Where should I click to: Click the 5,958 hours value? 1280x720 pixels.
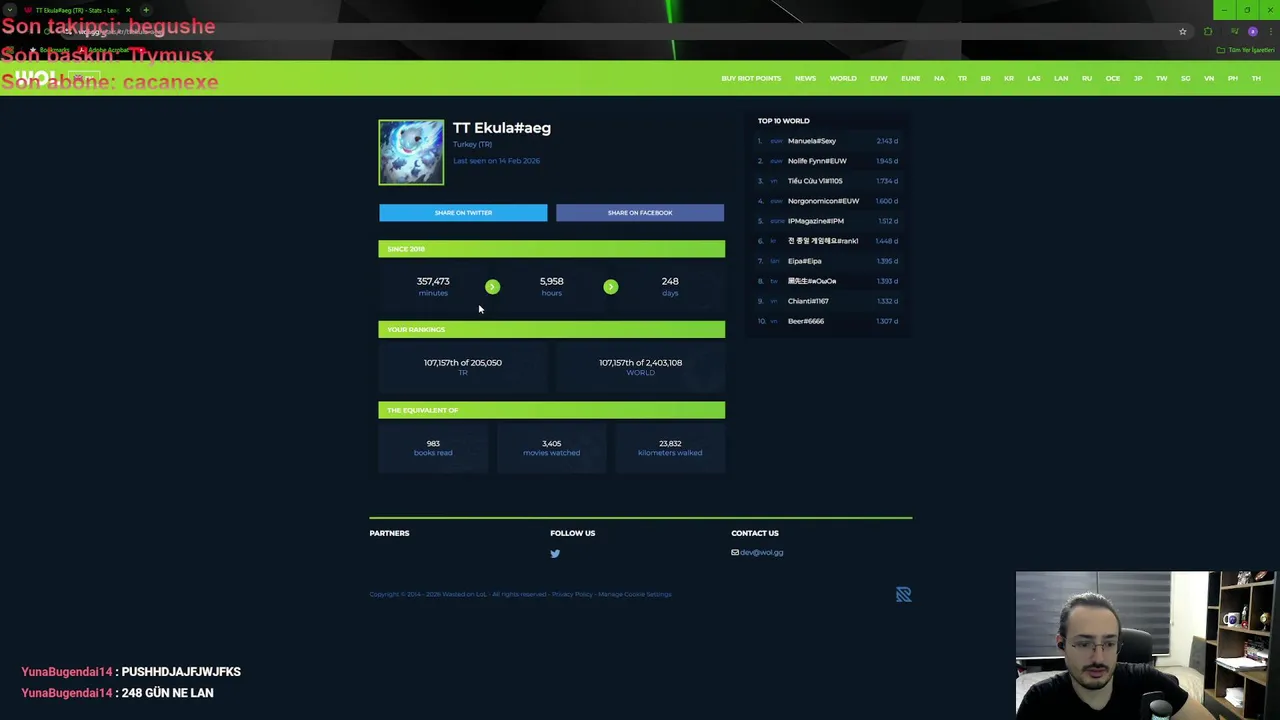tap(551, 282)
